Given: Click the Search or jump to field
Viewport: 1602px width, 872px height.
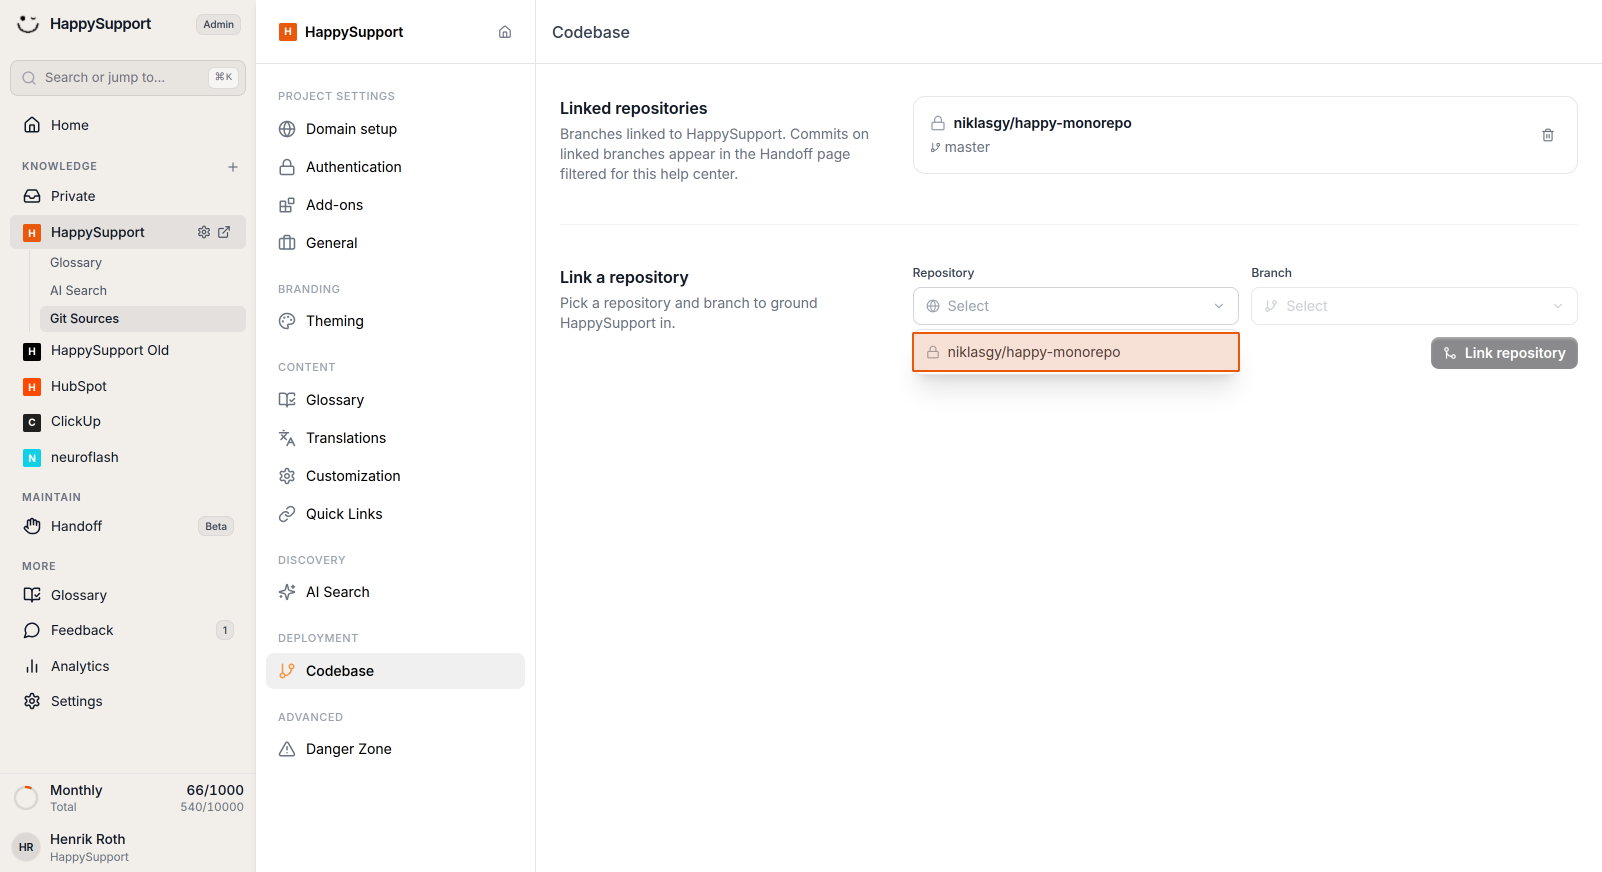Looking at the screenshot, I should point(128,77).
